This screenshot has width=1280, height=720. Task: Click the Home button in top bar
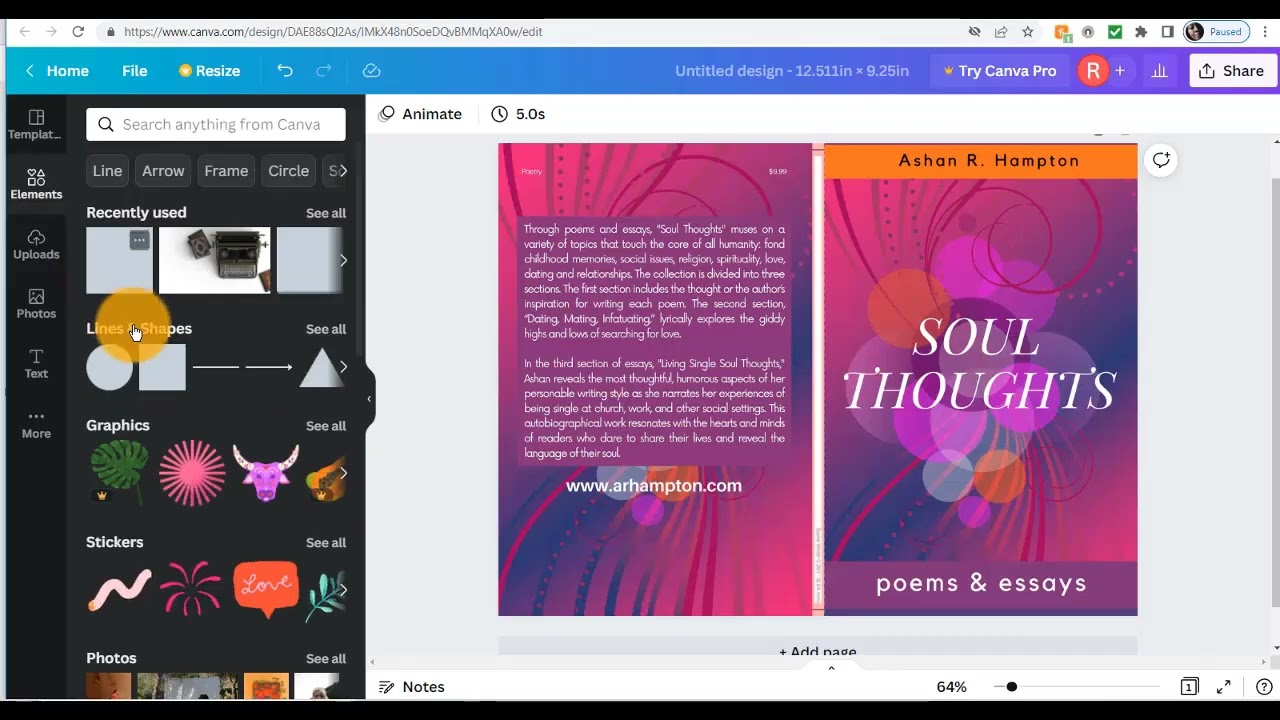point(57,71)
